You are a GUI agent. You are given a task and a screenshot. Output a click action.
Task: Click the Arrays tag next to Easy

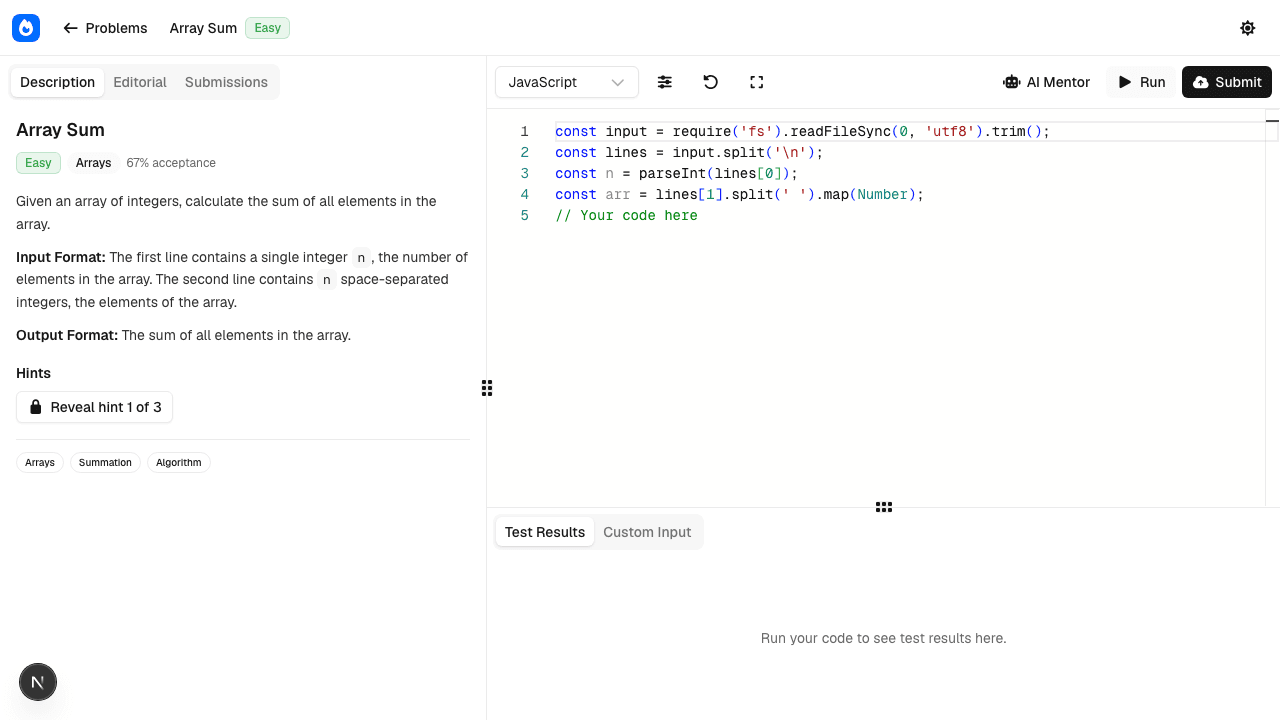coord(93,163)
